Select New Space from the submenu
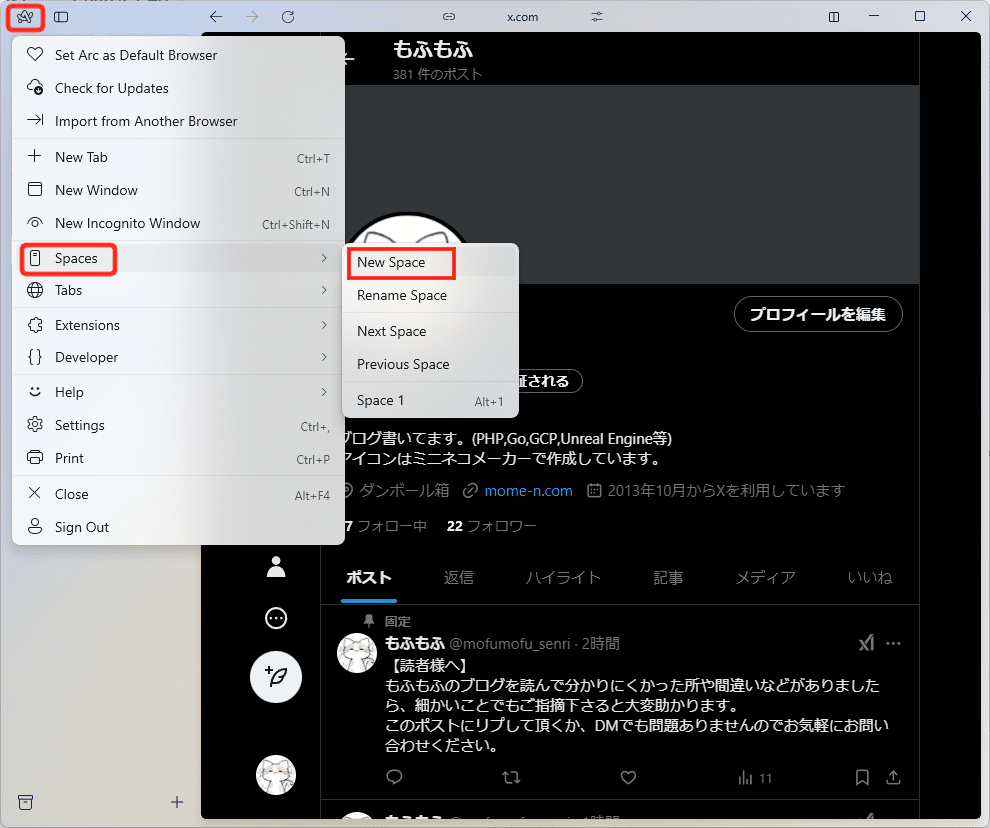990x828 pixels. click(x=394, y=262)
